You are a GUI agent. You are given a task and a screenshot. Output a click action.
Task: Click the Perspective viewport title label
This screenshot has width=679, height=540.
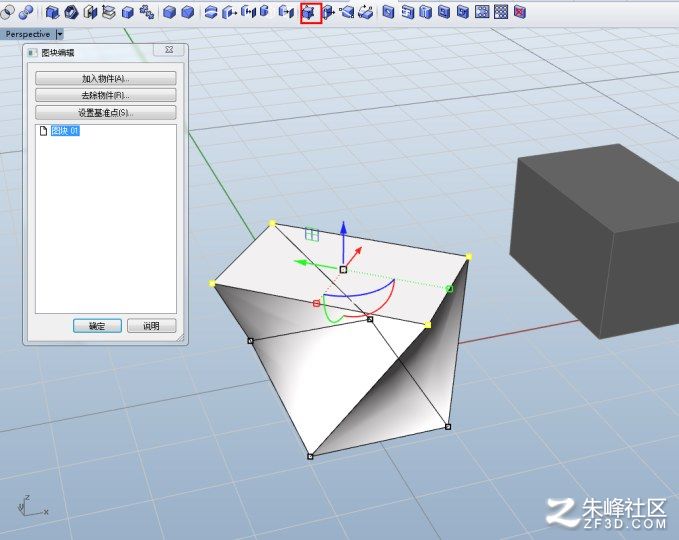coord(28,34)
